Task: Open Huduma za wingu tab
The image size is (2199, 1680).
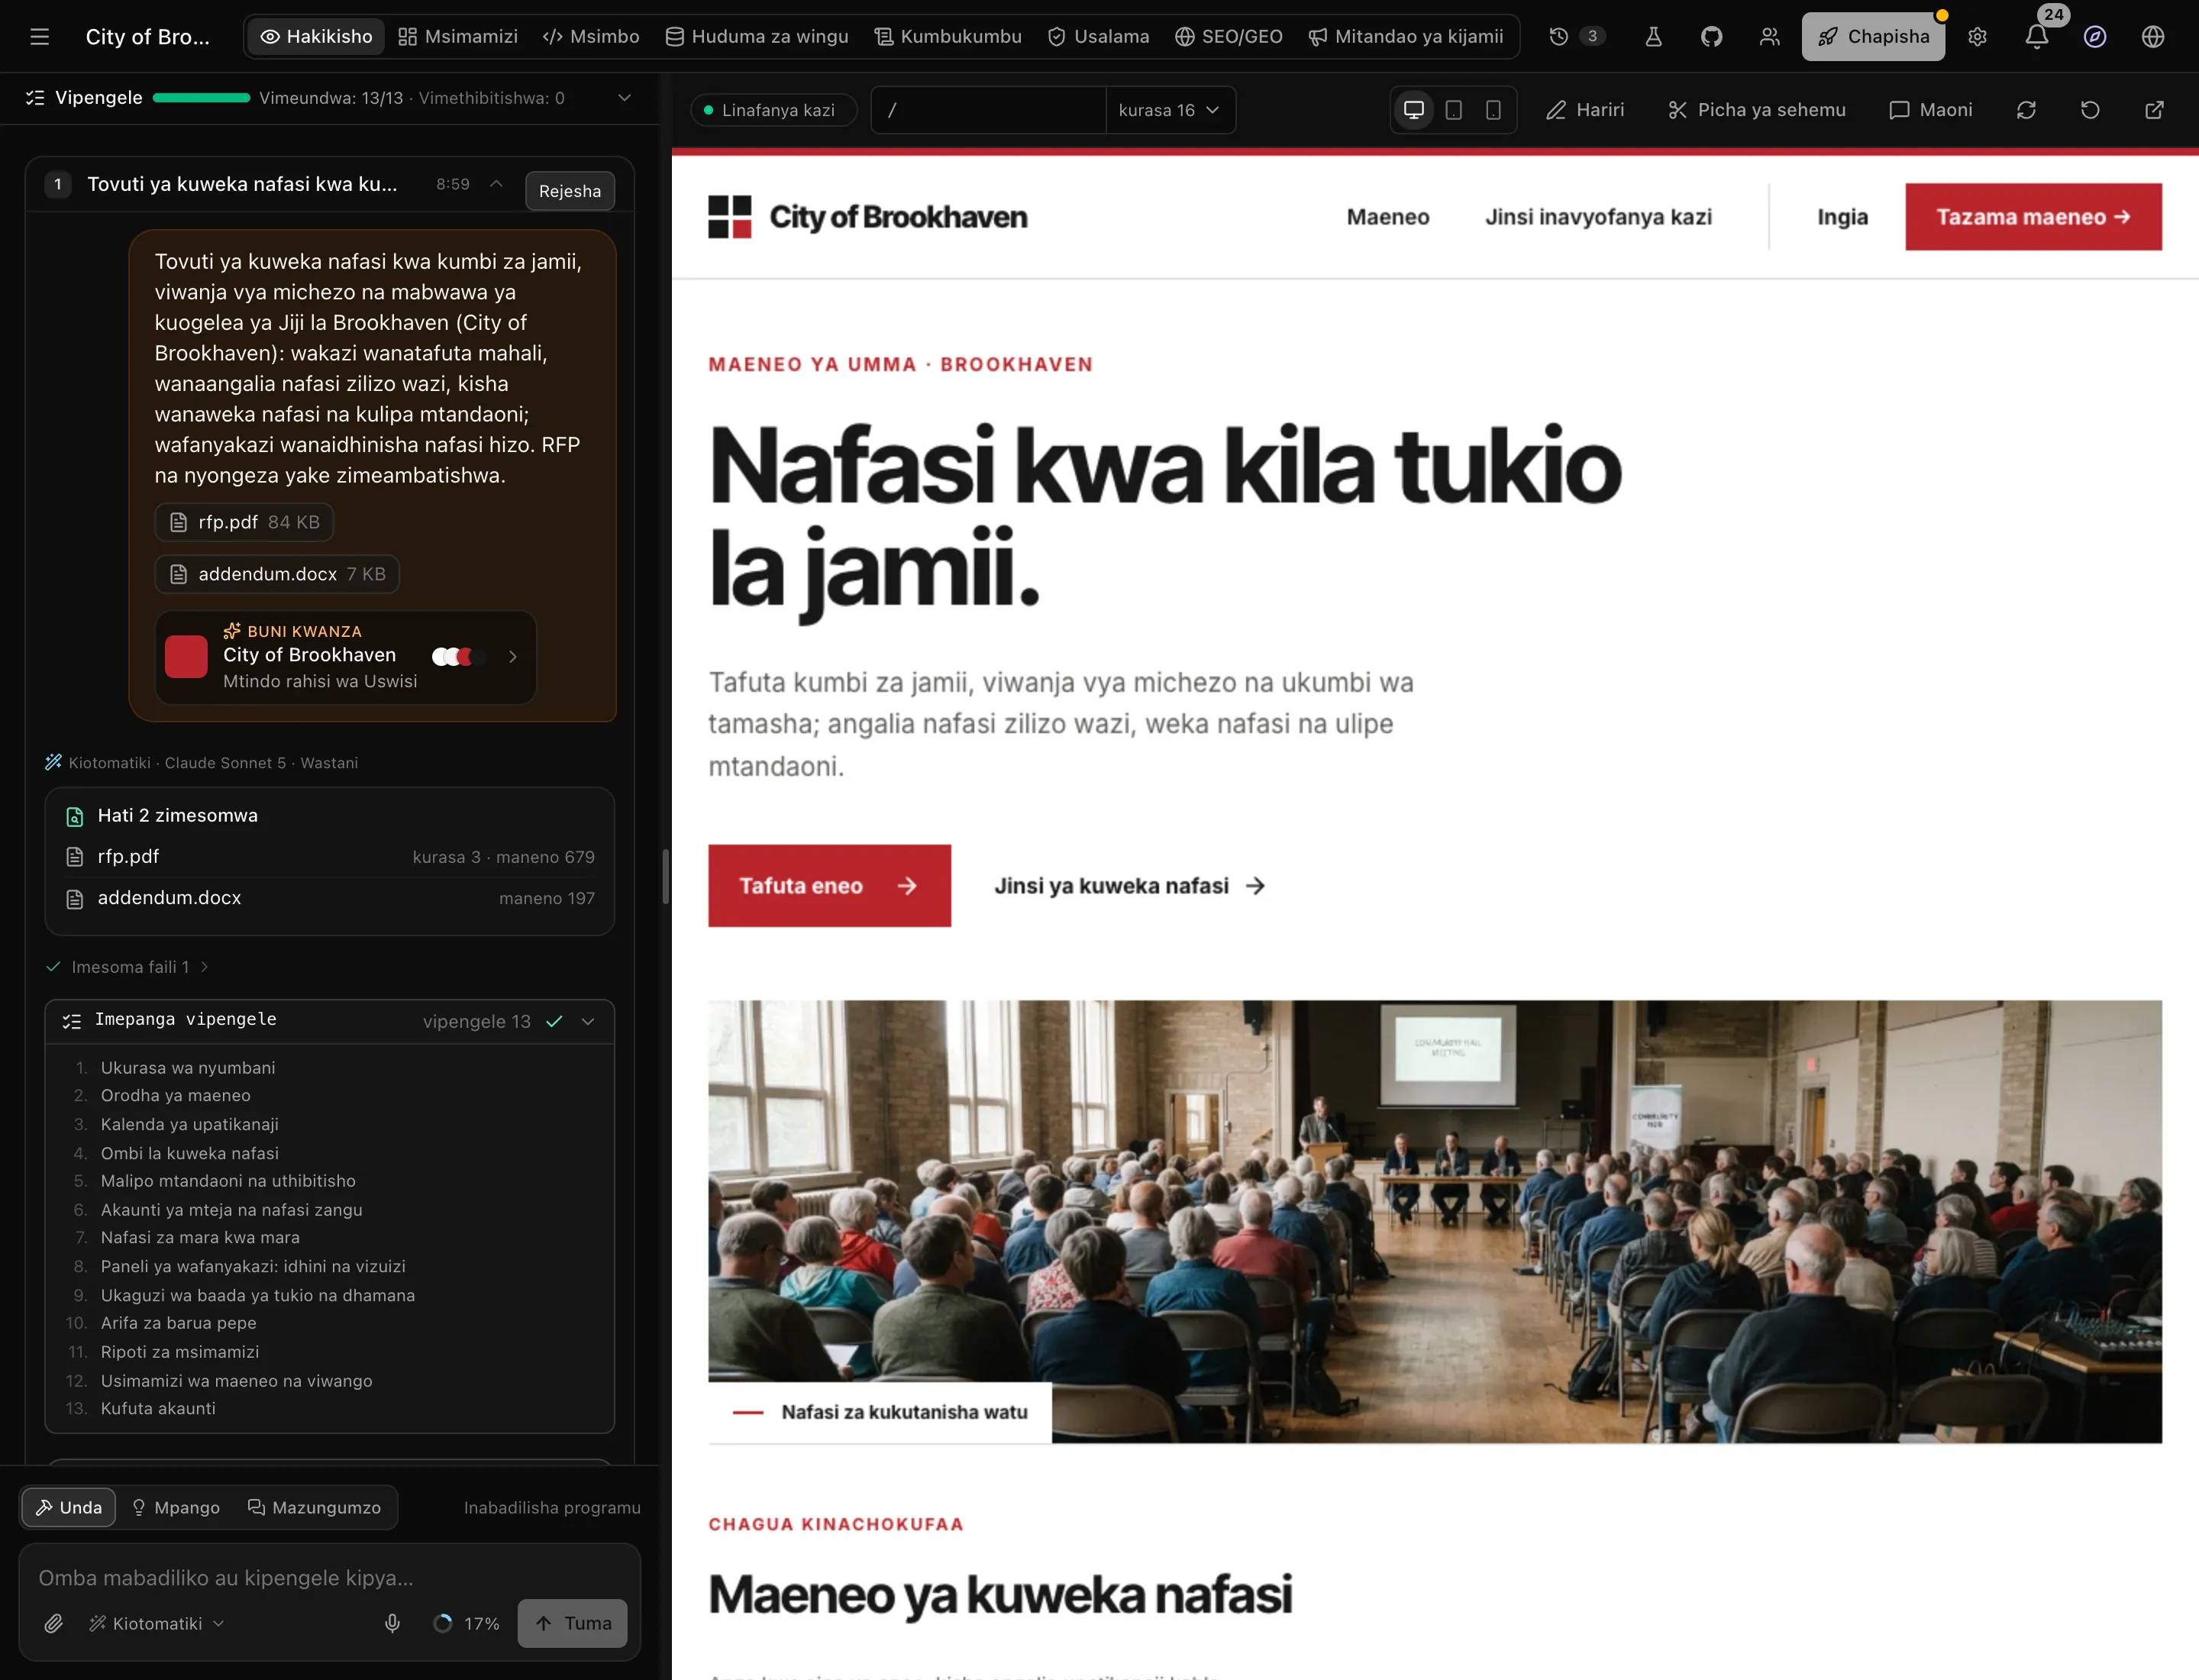Action: pyautogui.click(x=756, y=37)
